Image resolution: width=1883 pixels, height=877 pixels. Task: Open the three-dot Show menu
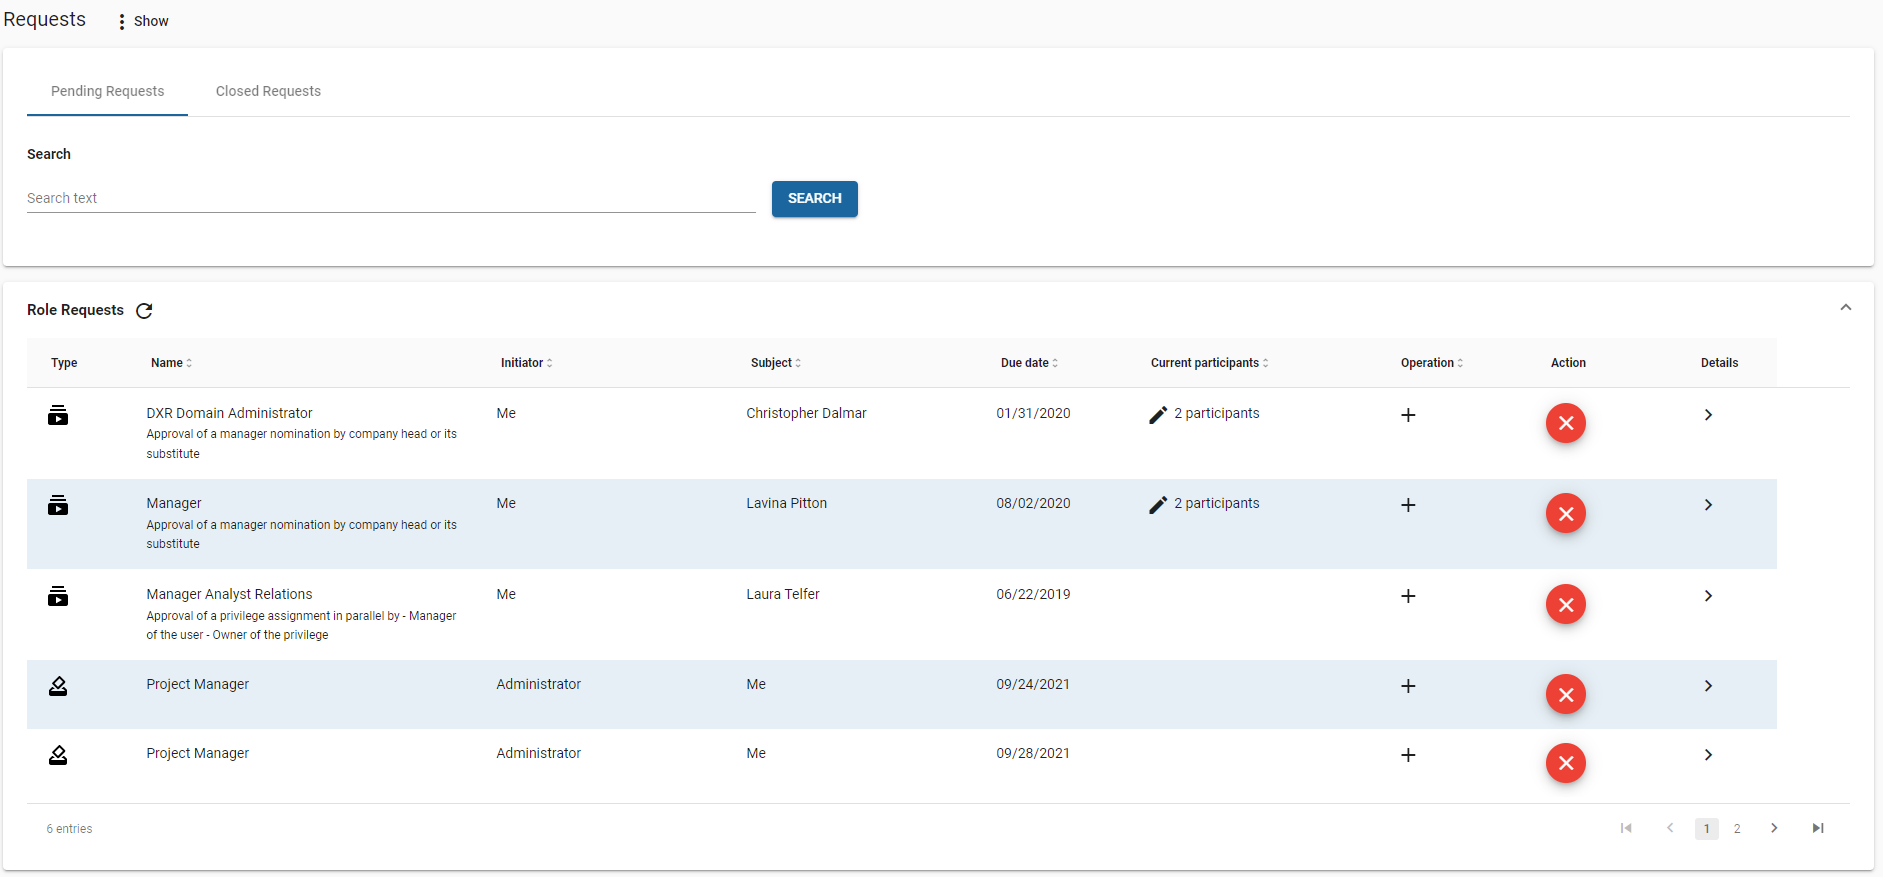point(122,21)
